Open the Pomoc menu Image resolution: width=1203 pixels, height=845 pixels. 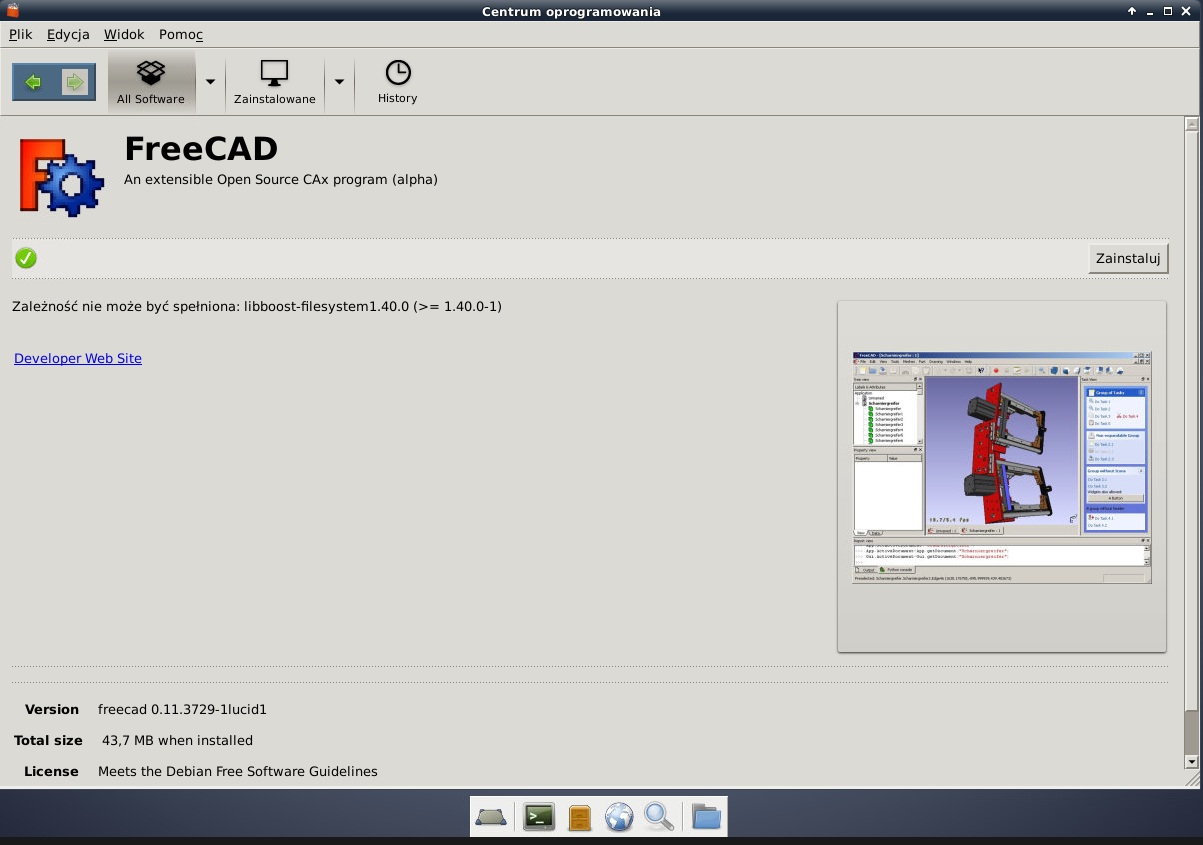pos(181,34)
